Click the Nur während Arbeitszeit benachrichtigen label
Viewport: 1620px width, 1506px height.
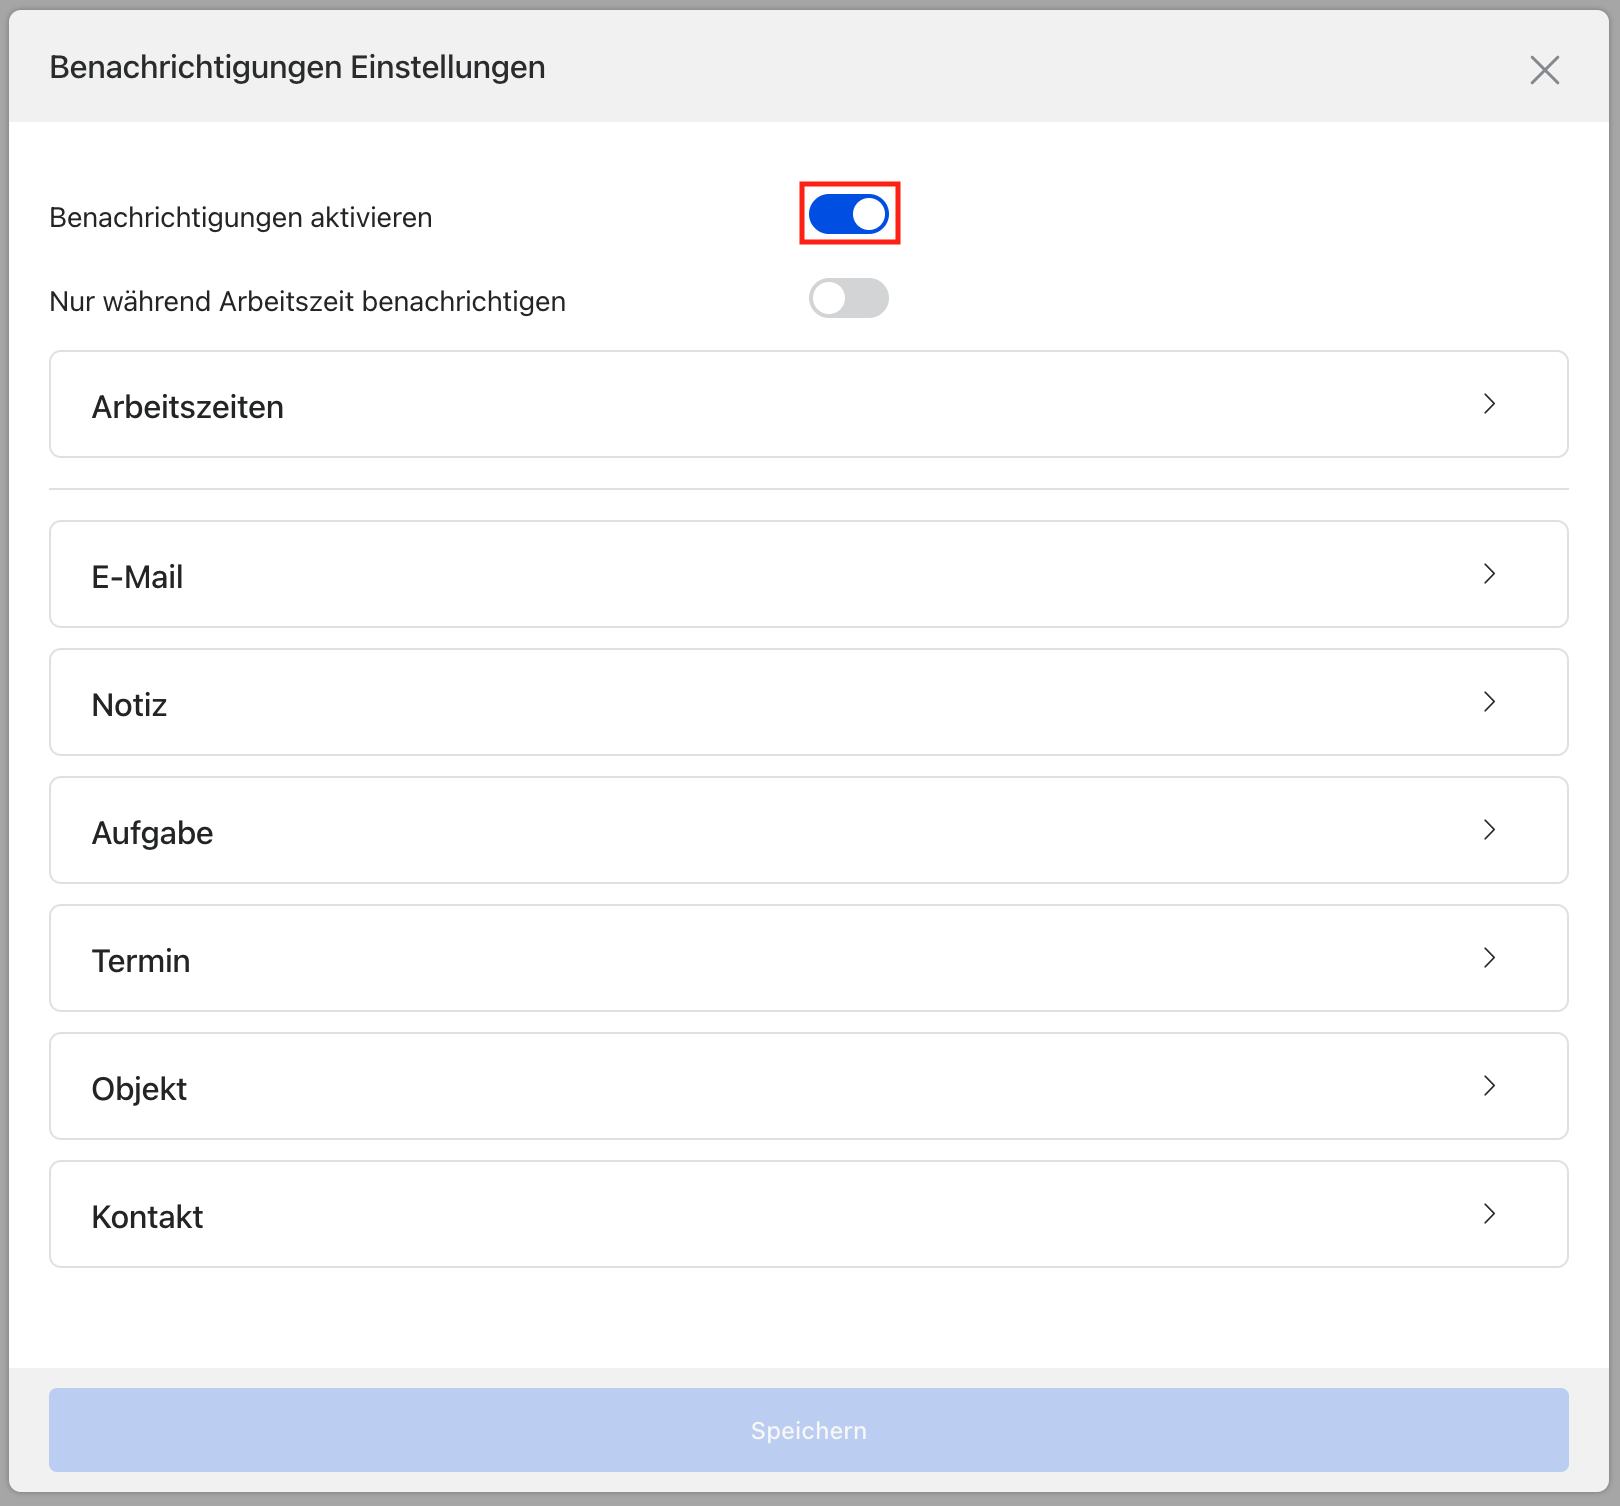(x=307, y=302)
